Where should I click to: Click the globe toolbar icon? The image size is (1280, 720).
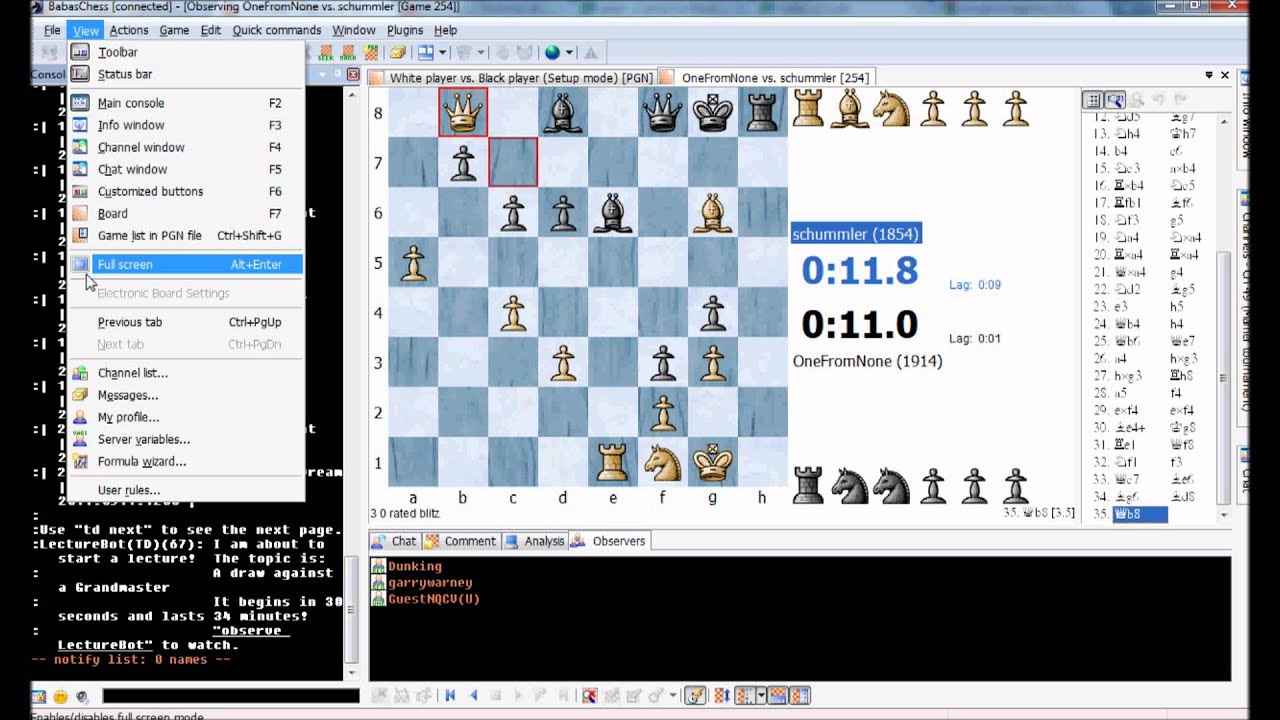[552, 52]
